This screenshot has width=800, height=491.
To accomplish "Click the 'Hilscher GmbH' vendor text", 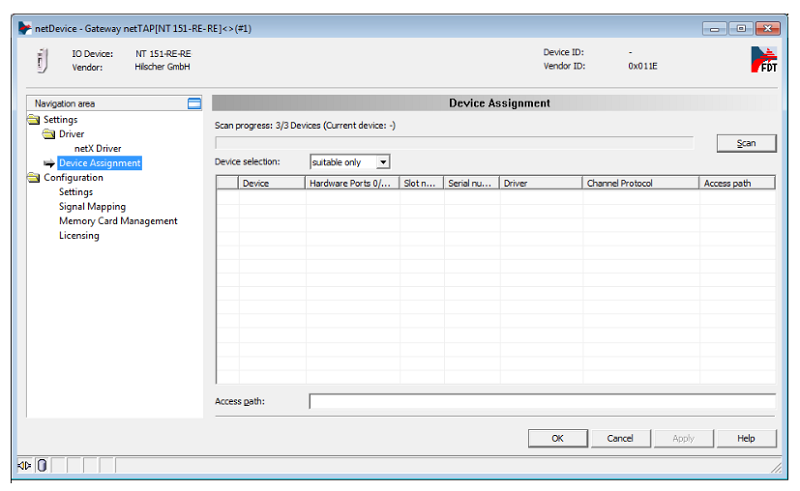I will 162,67.
